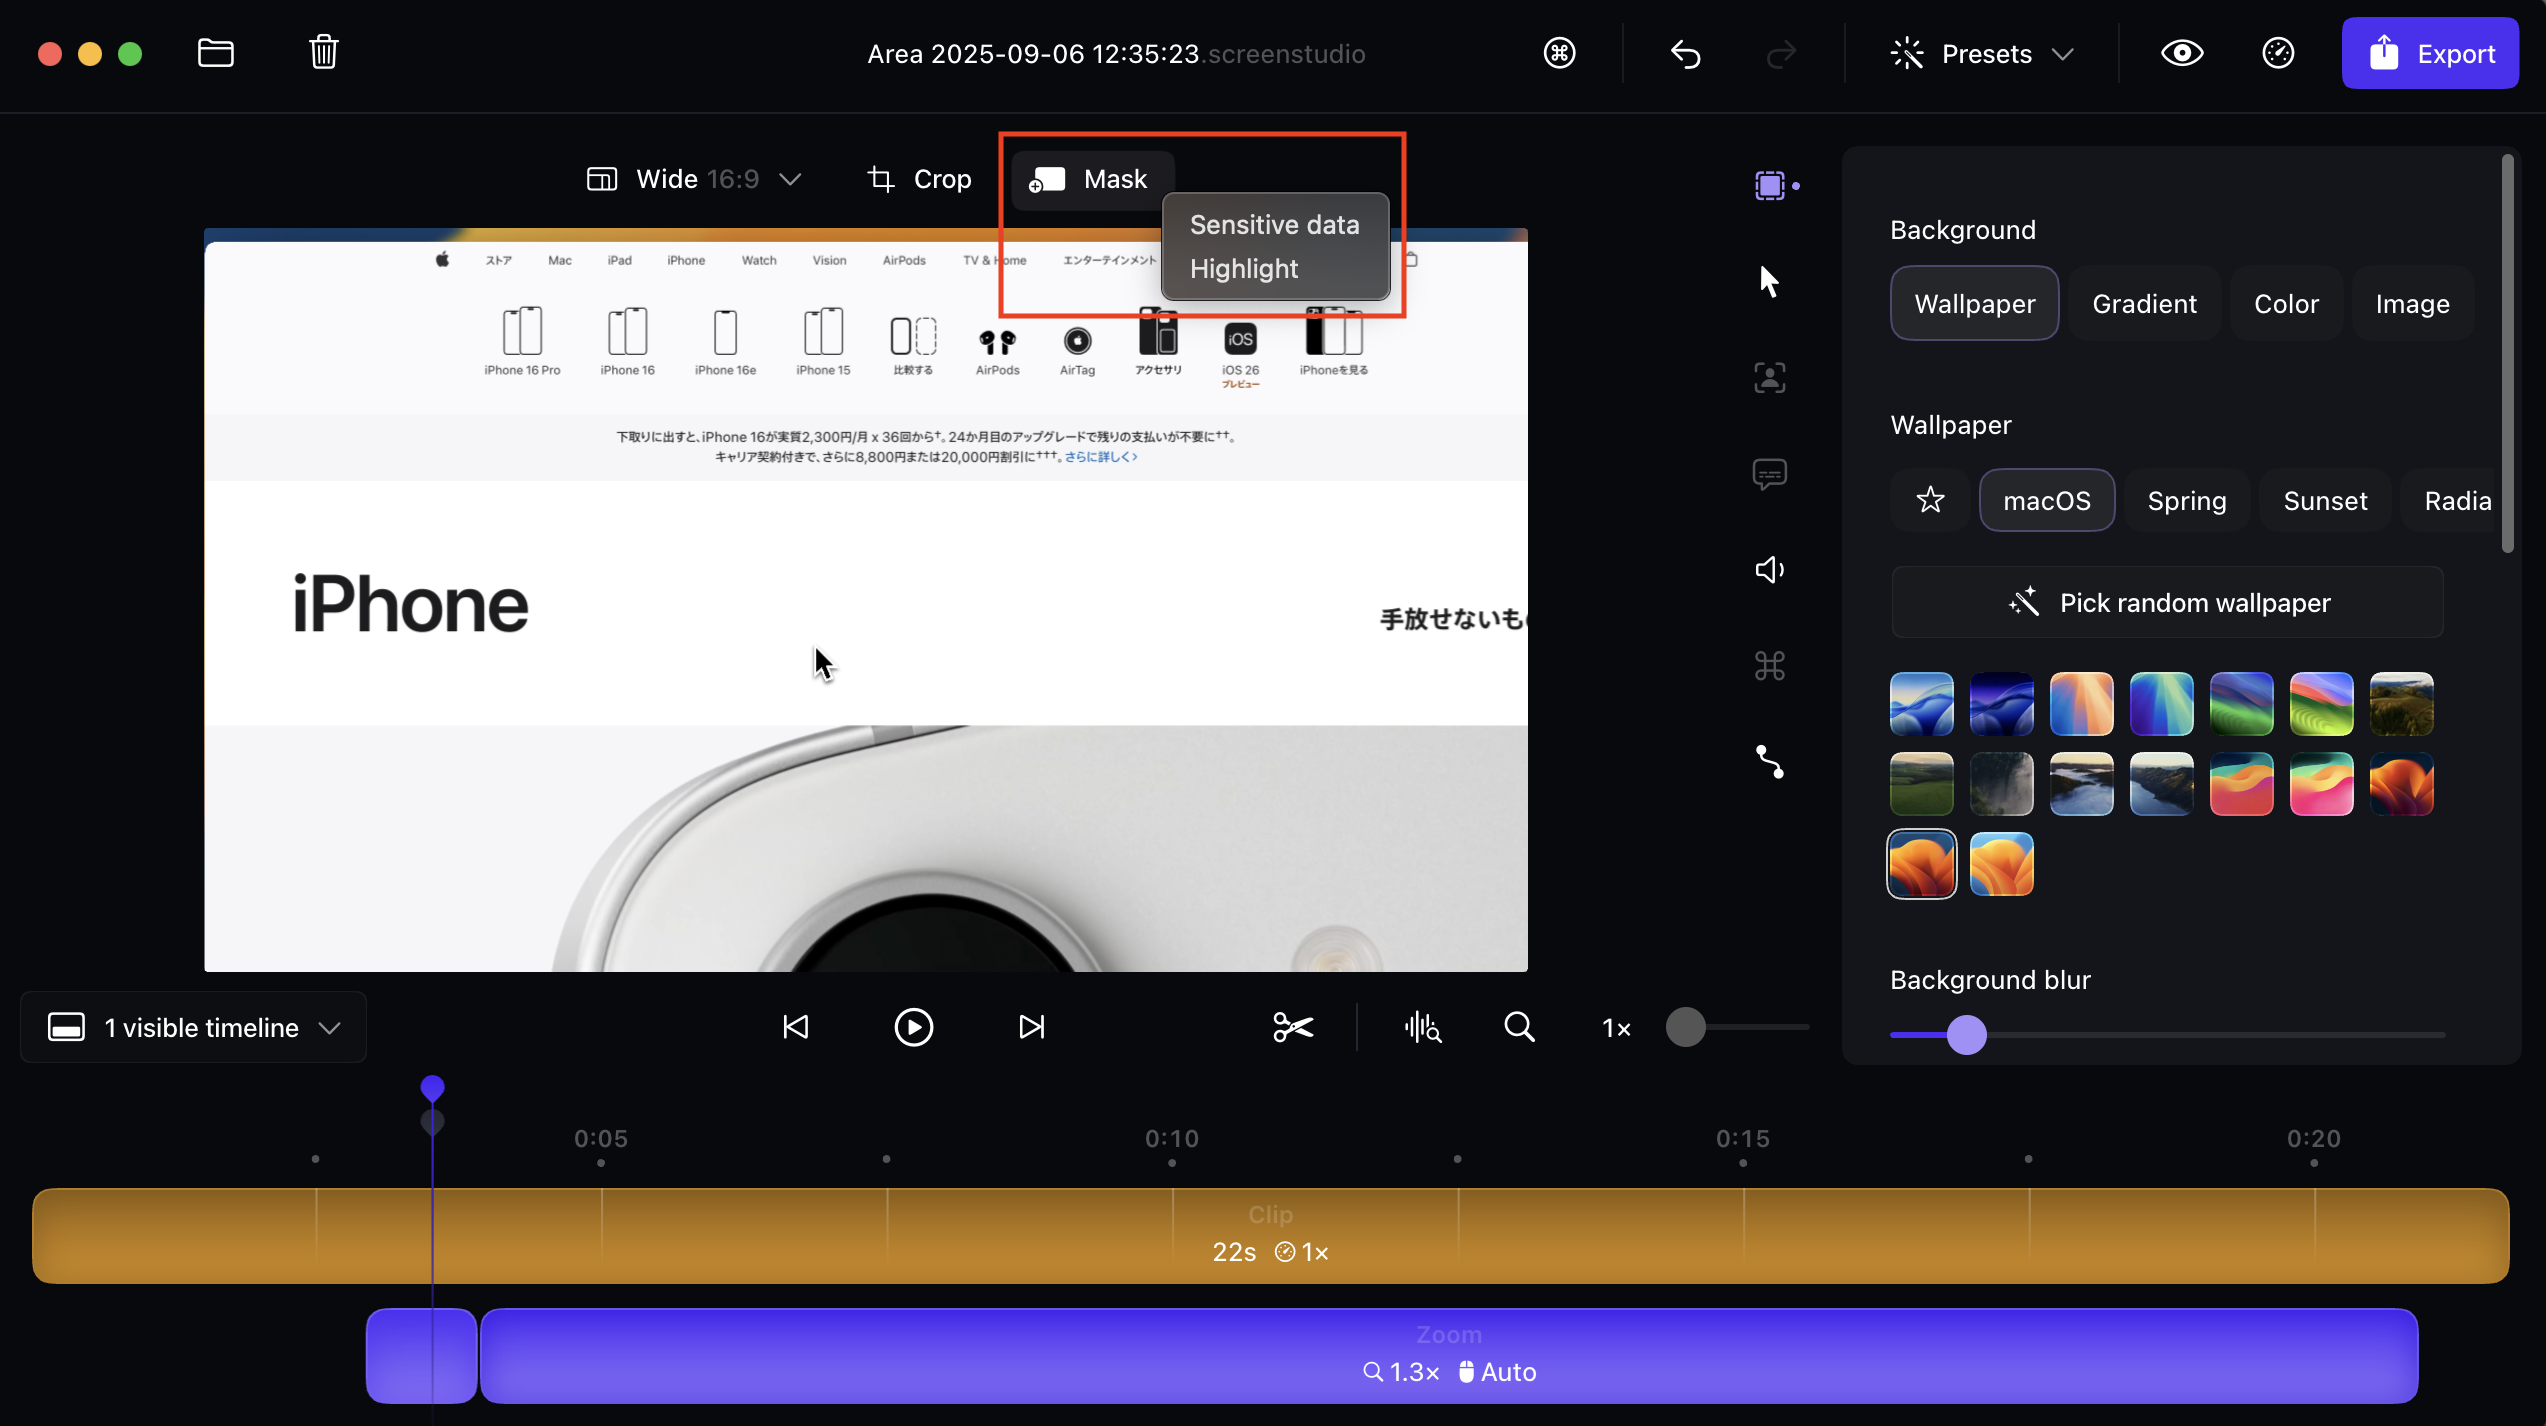Play the recording preview
This screenshot has width=2546, height=1426.
(x=913, y=1027)
